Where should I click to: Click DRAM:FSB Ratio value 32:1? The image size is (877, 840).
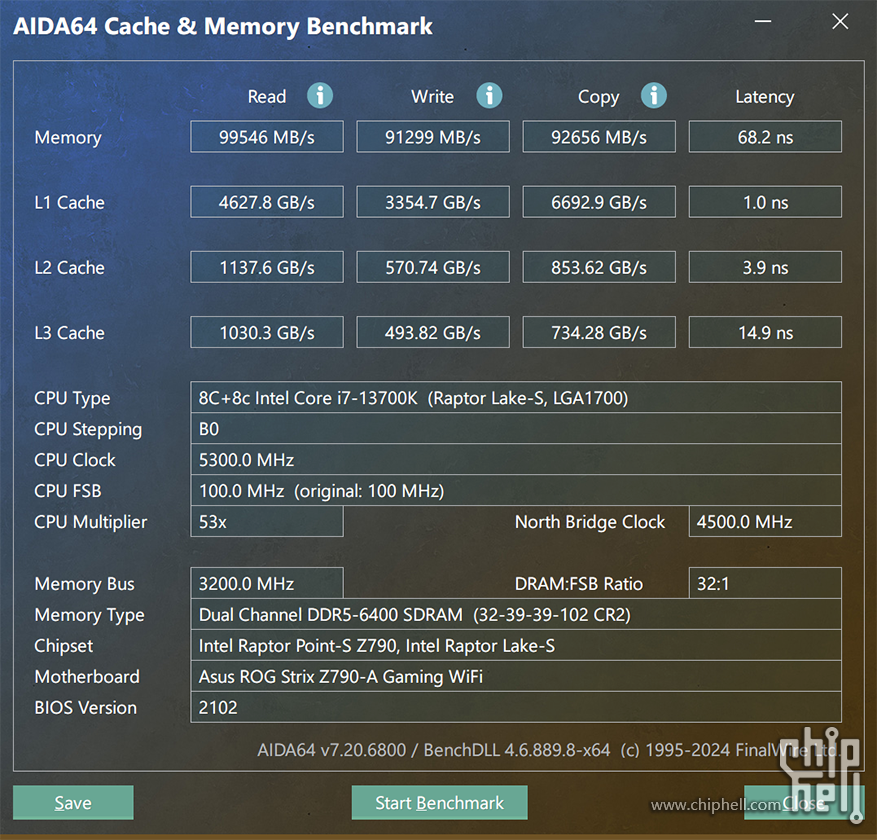coord(765,583)
